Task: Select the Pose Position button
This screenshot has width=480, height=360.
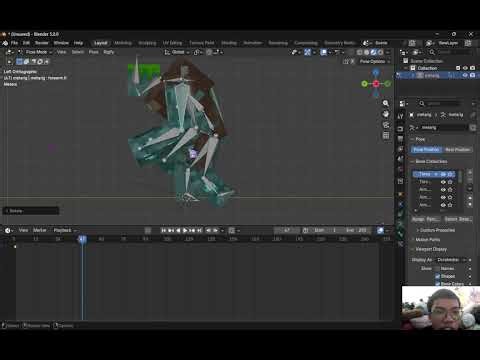Action: pos(426,149)
